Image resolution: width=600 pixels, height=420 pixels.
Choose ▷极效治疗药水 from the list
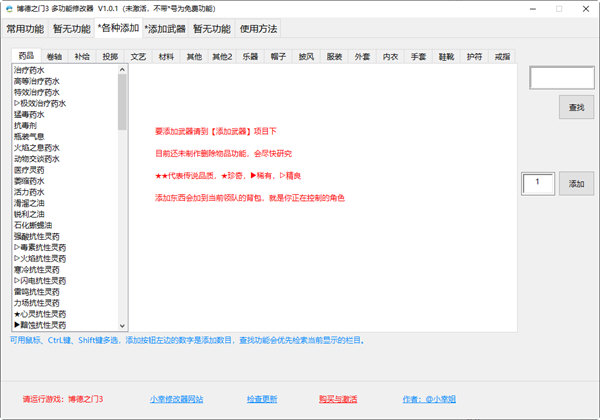point(40,103)
